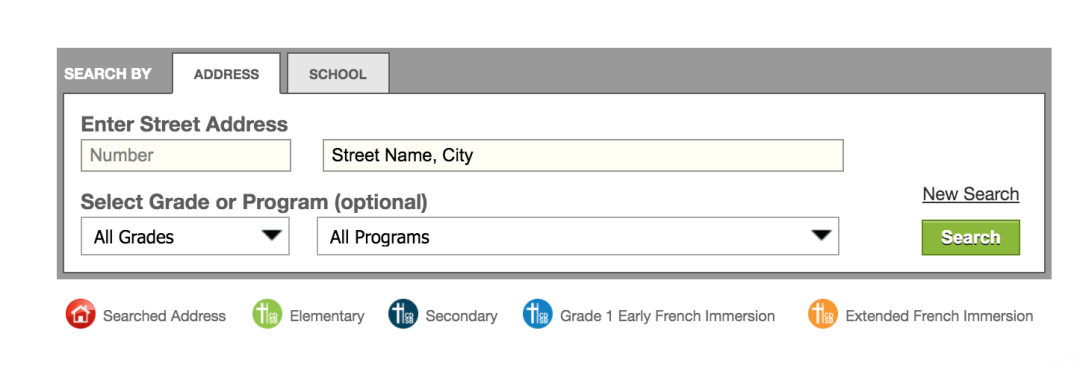Screen dimensions: 1080x366
Task: Switch to the ADDRESS tab
Action: (227, 74)
